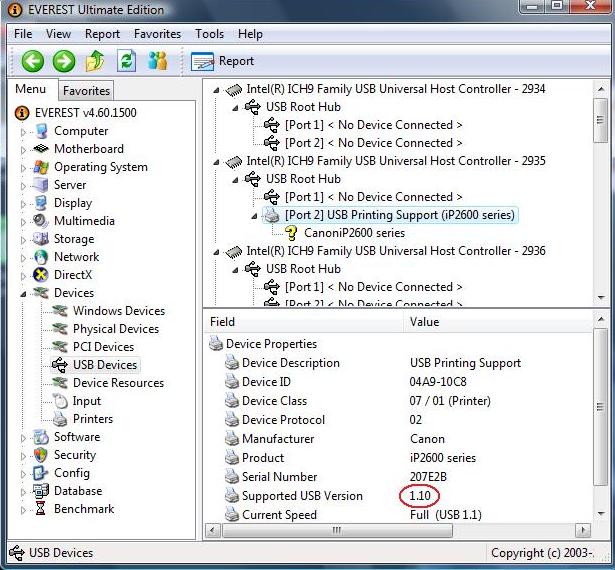Select the Software icon in tree
This screenshot has width=615, height=570.
[41, 437]
